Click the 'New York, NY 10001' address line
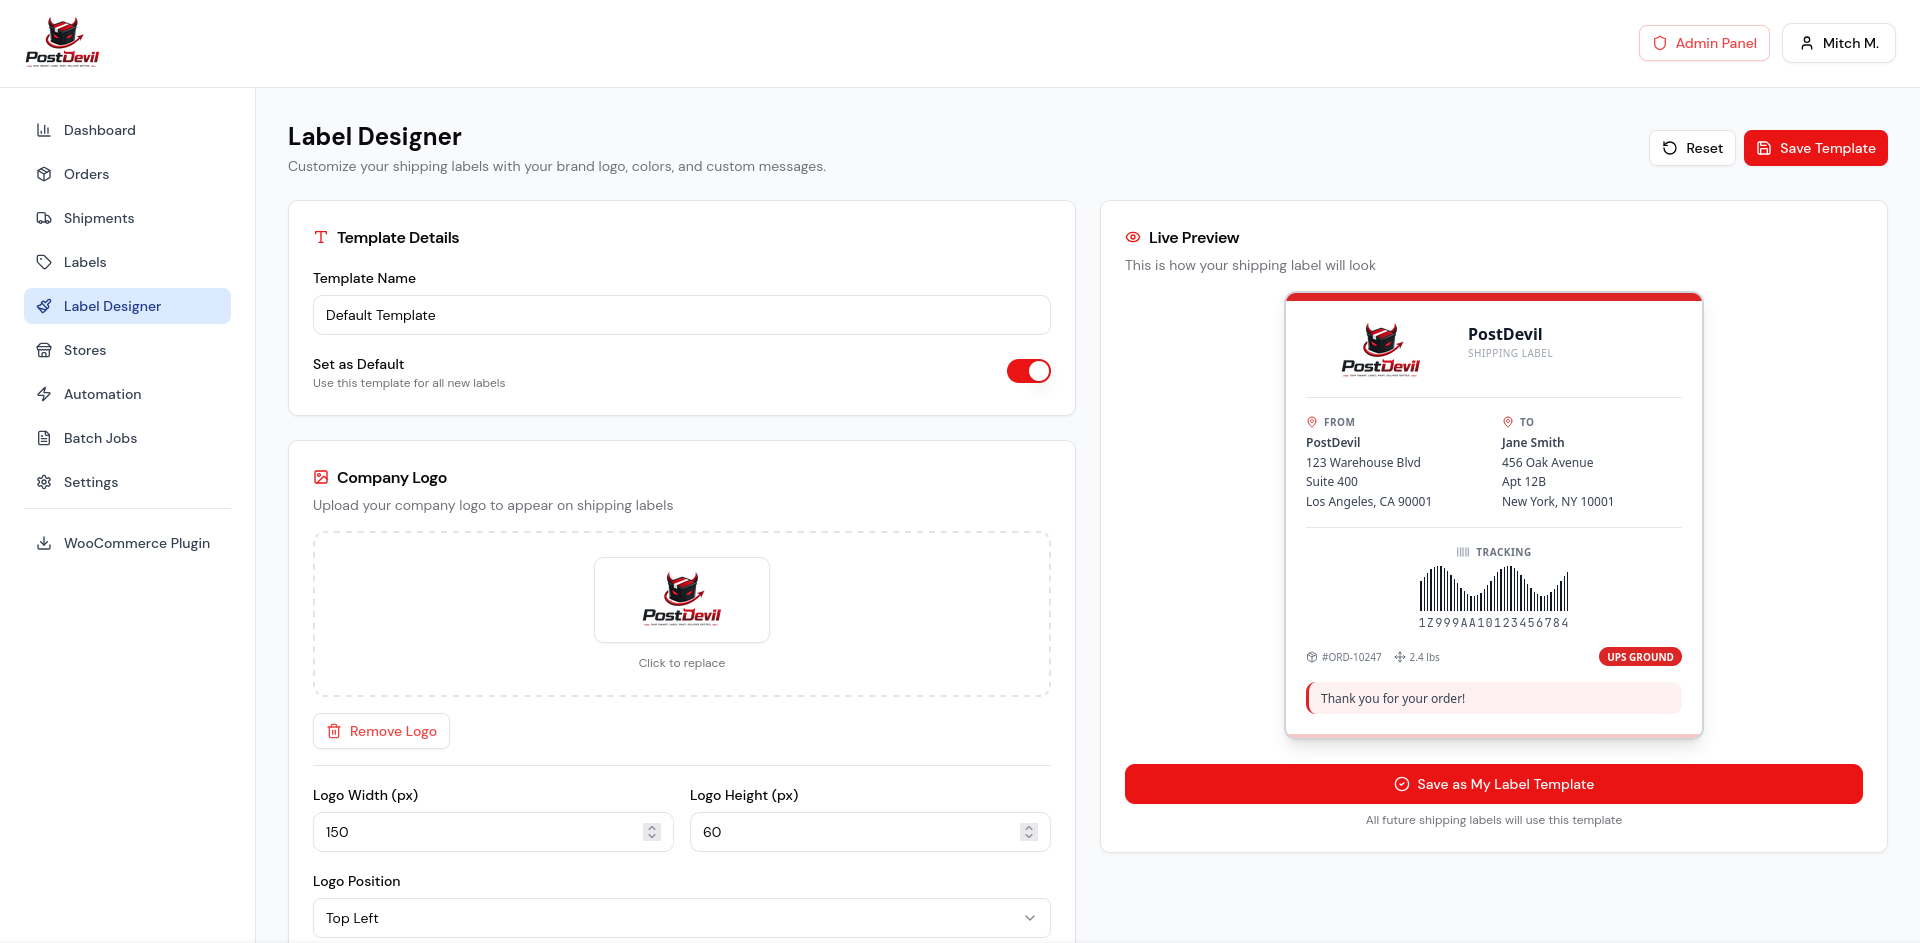The width and height of the screenshot is (1920, 943). 1558,502
